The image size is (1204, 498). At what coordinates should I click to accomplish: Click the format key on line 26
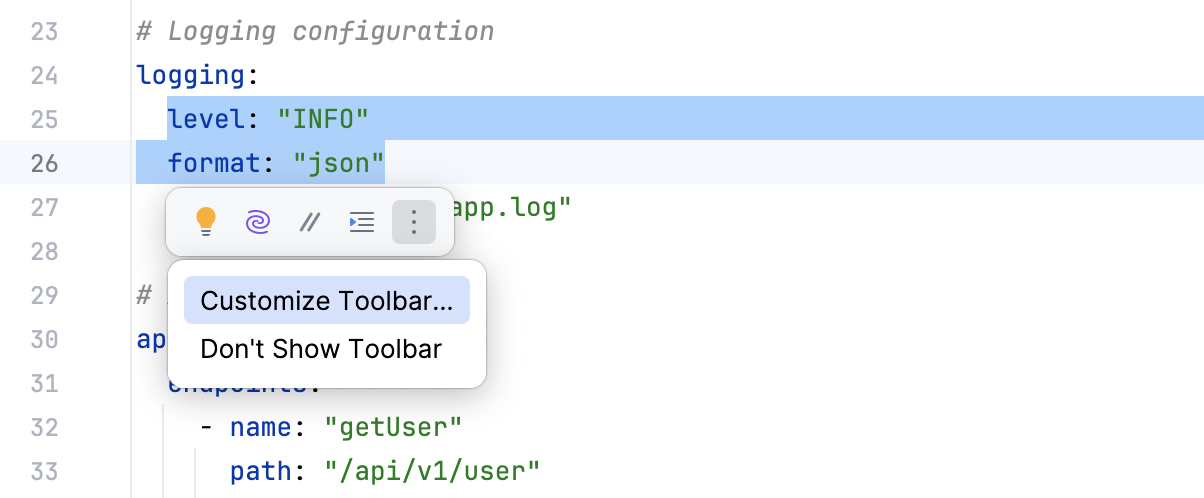click(x=212, y=163)
